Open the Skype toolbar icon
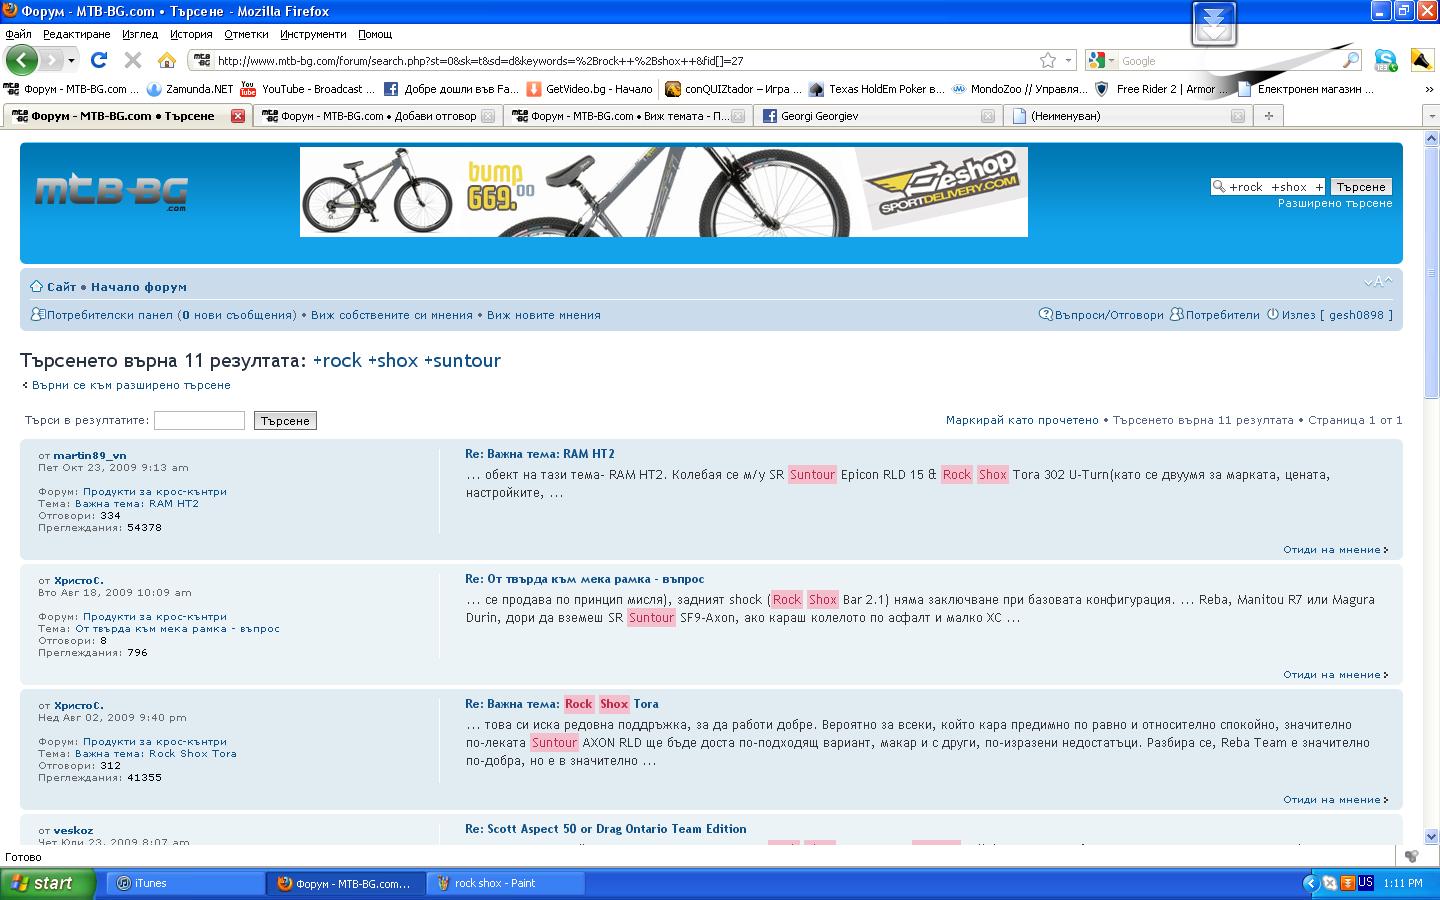The height and width of the screenshot is (900, 1440). click(x=1385, y=60)
